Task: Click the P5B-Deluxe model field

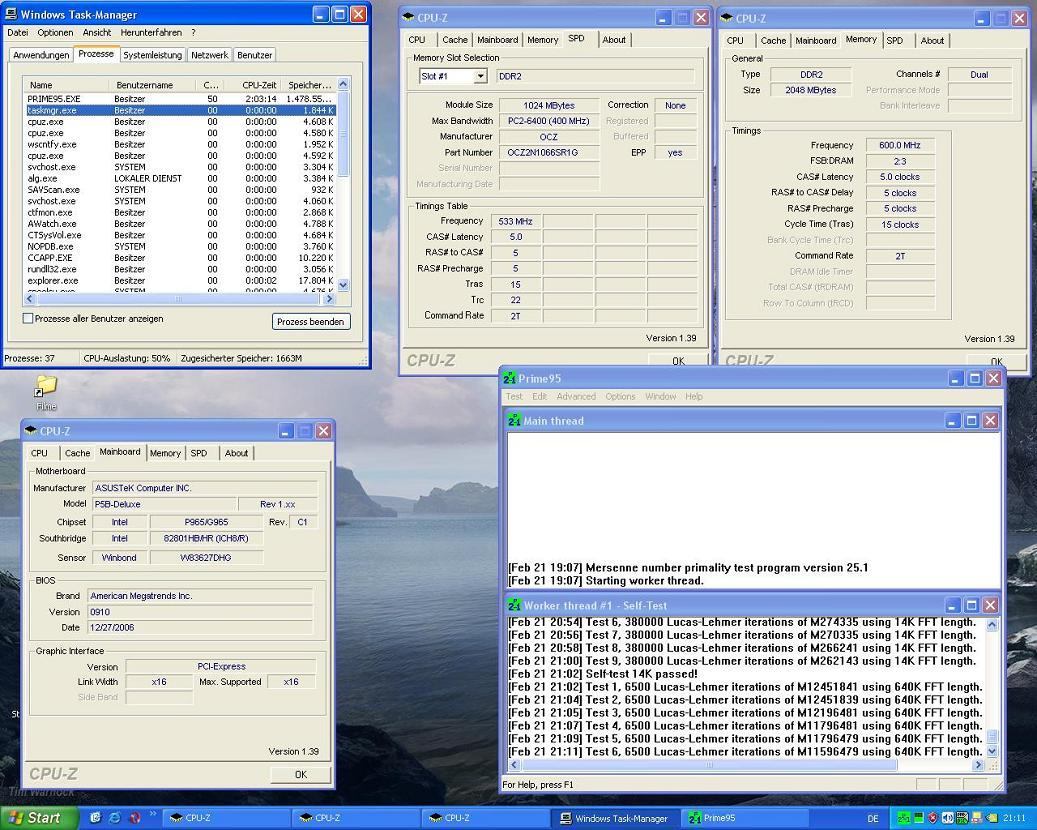Action: 163,504
